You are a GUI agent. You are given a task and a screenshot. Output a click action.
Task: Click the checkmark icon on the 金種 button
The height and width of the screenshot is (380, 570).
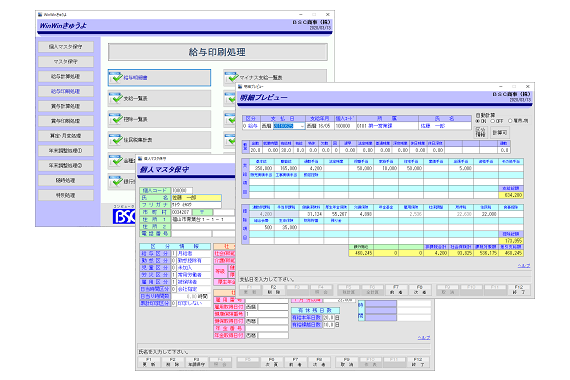tap(116, 160)
